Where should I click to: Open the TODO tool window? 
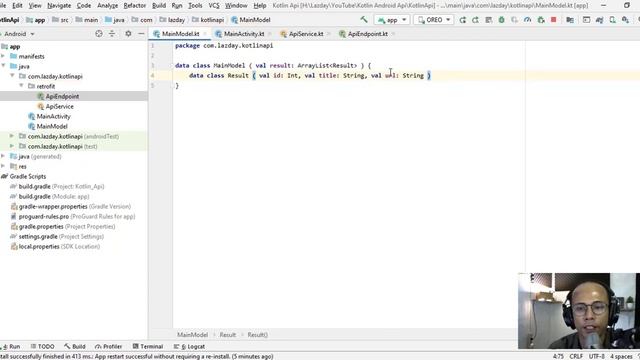42,346
